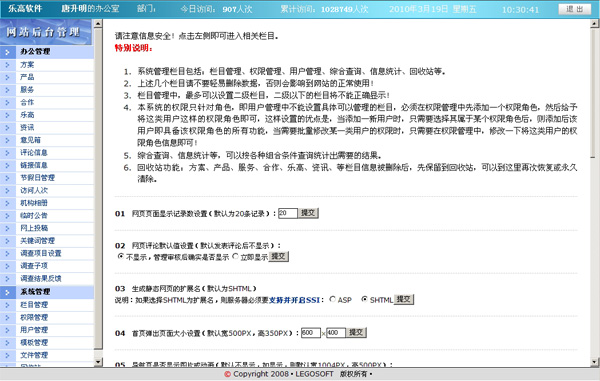Click the sidebar scrollbar up arrow
This screenshot has width=600, height=381.
click(98, 24)
